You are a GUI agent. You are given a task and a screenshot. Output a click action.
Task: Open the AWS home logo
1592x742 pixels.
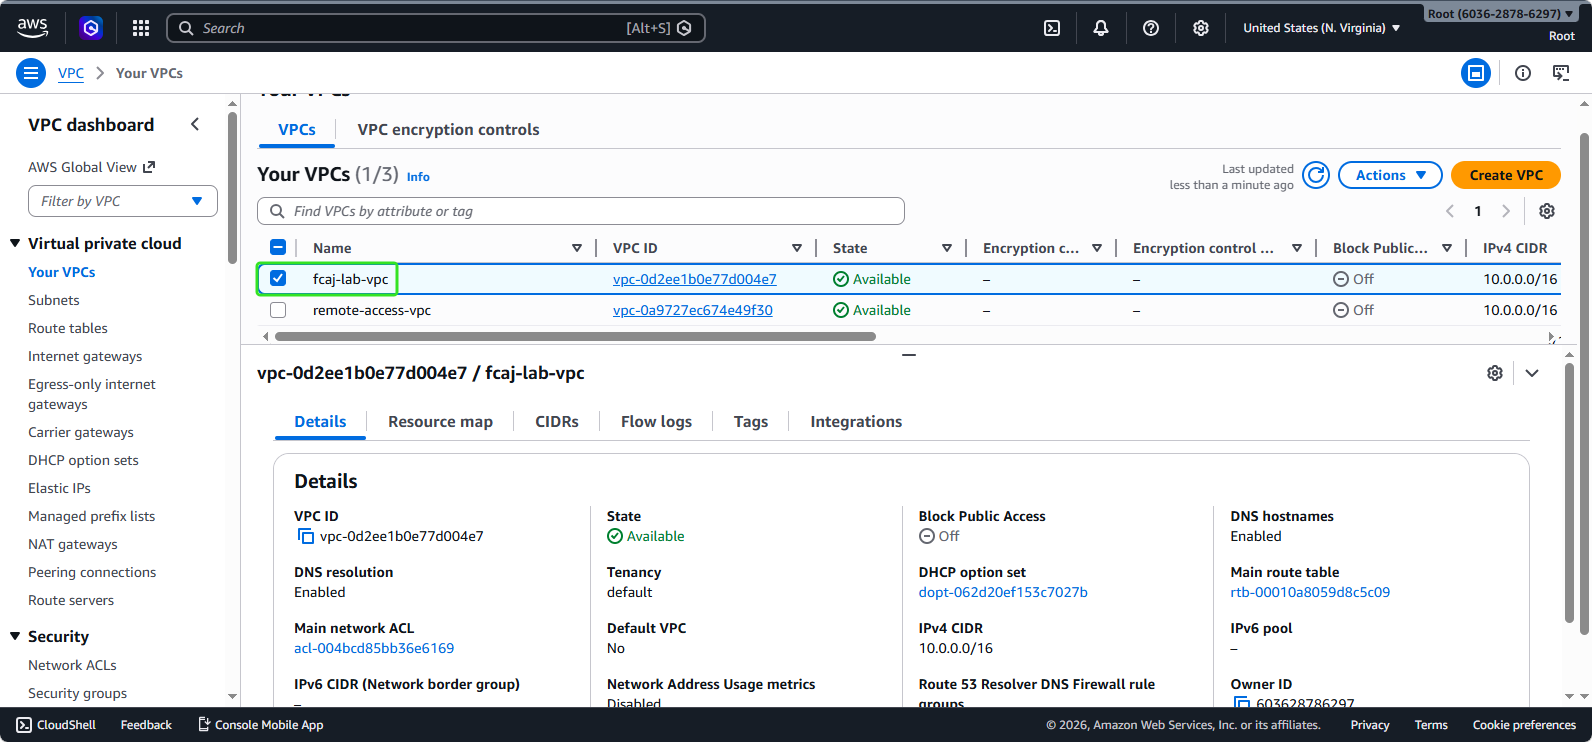click(x=32, y=28)
